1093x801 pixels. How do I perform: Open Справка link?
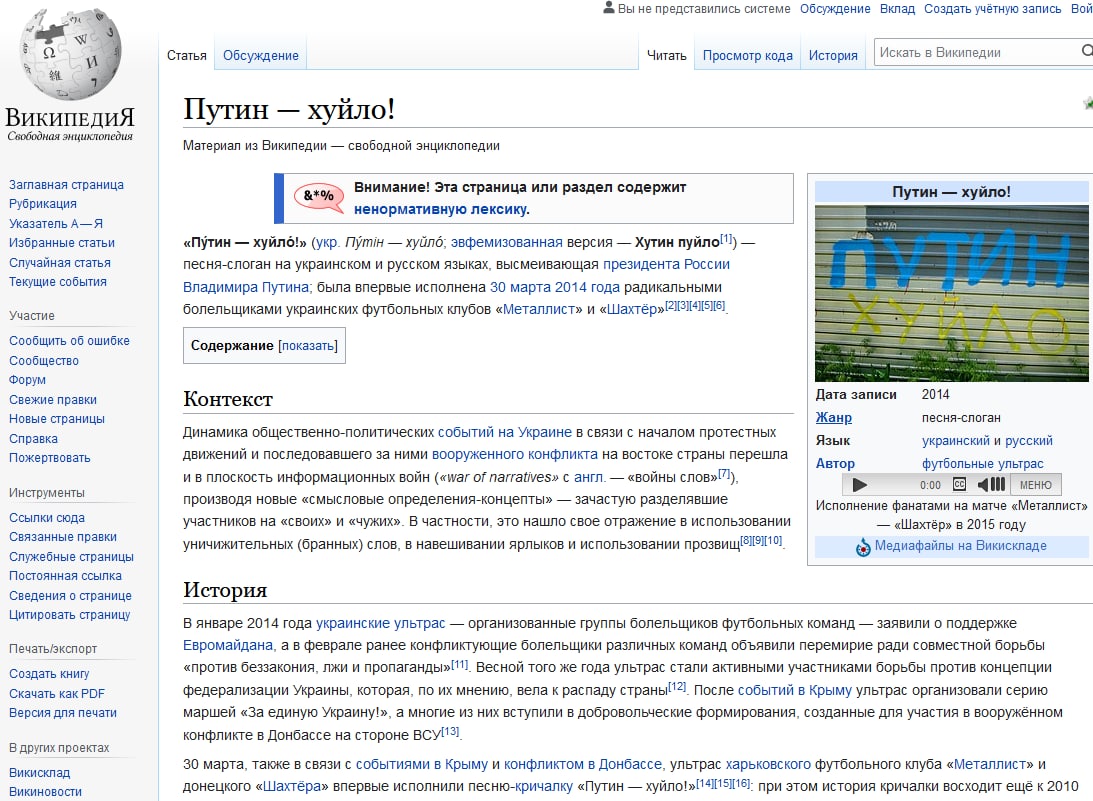click(33, 439)
